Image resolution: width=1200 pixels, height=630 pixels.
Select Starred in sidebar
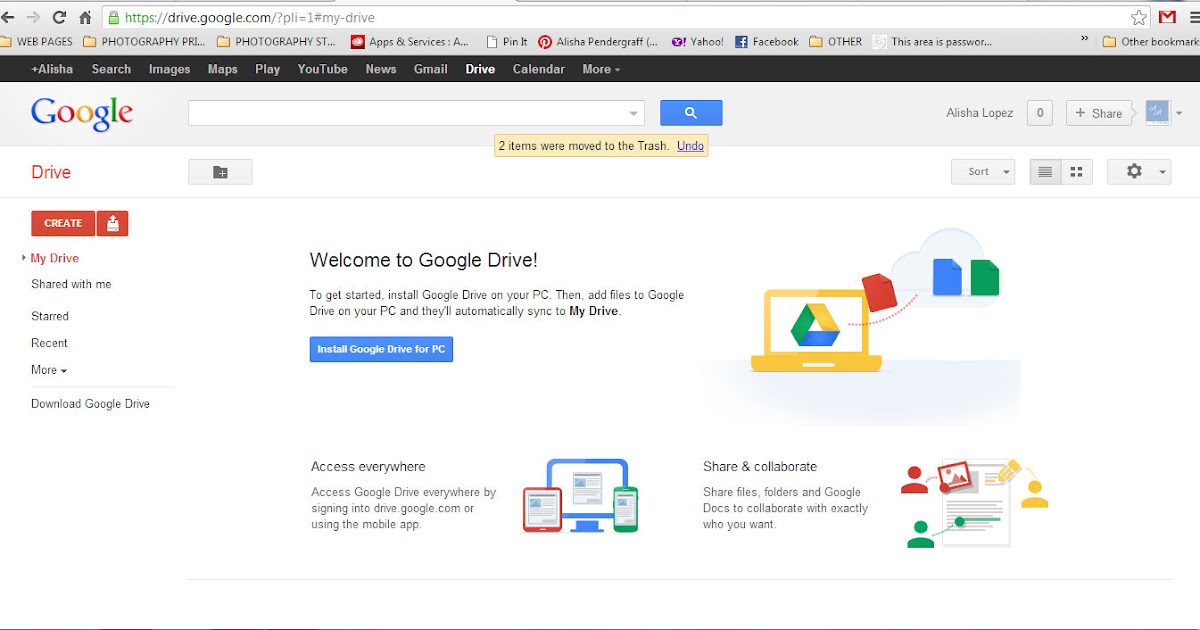[x=50, y=316]
